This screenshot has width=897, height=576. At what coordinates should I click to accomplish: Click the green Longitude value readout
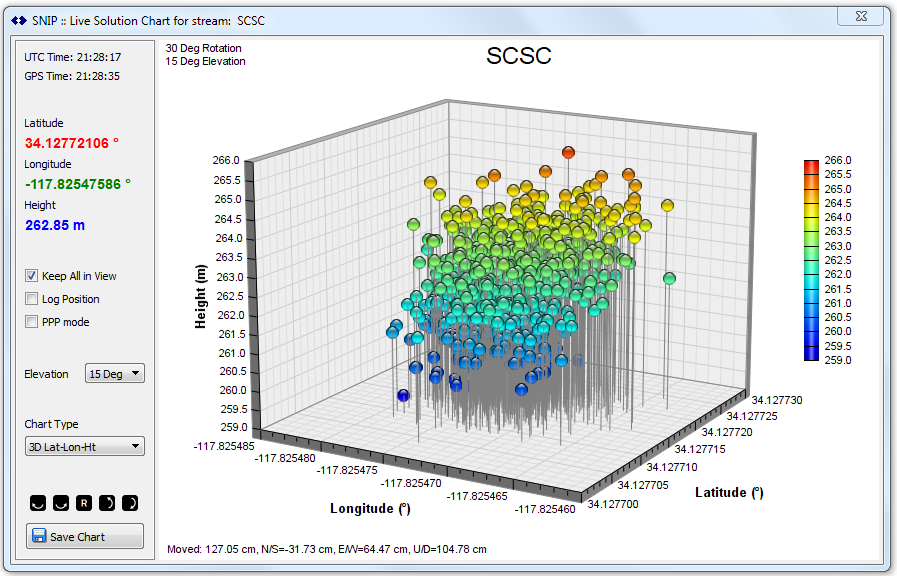click(78, 184)
